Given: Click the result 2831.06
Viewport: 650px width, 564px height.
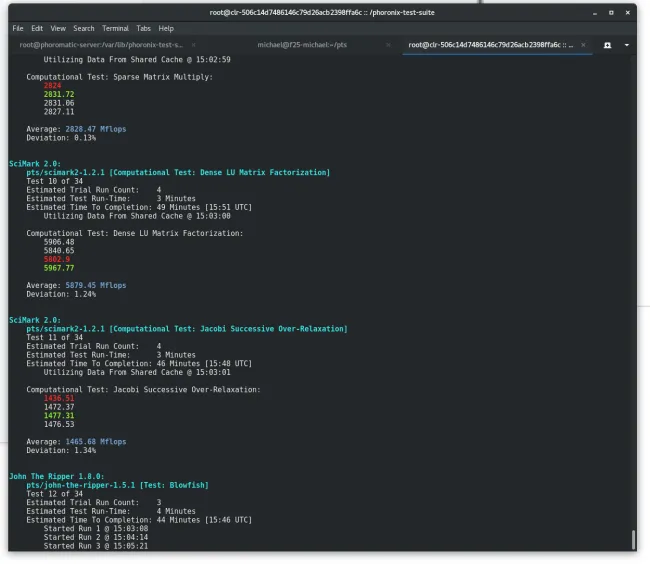Looking at the screenshot, I should 59,103.
